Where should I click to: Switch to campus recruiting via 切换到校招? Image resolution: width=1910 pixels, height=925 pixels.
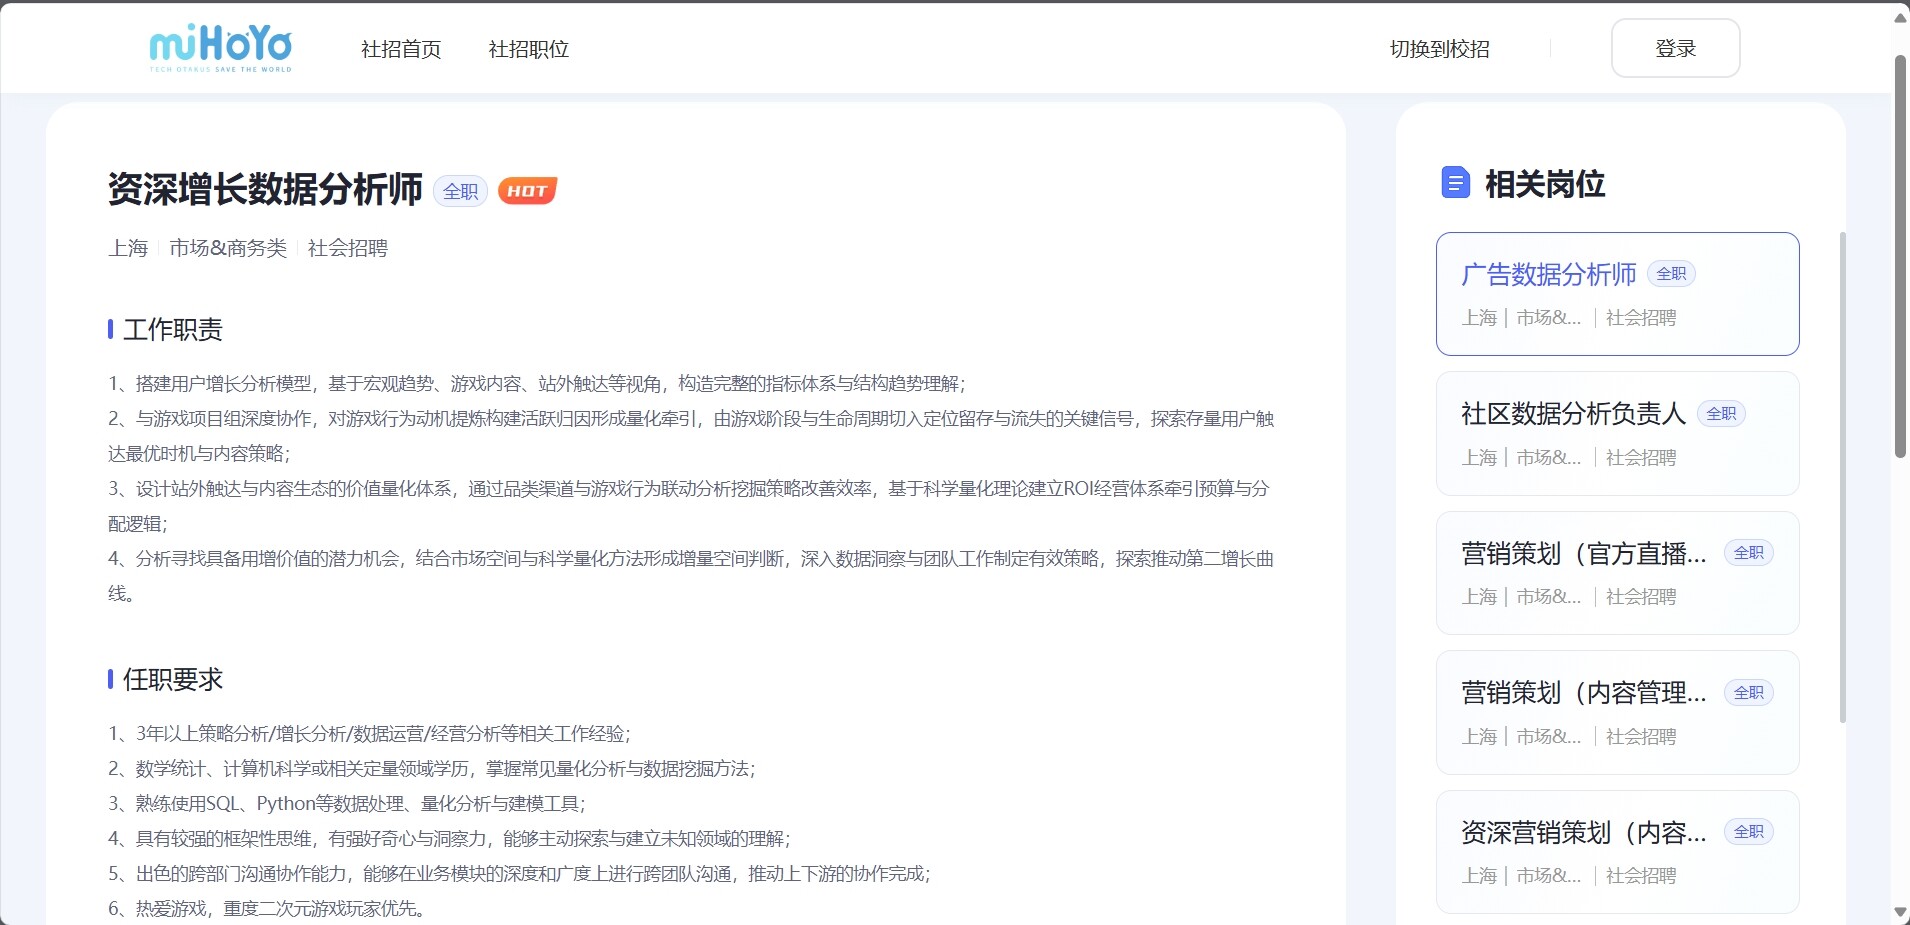(1439, 49)
